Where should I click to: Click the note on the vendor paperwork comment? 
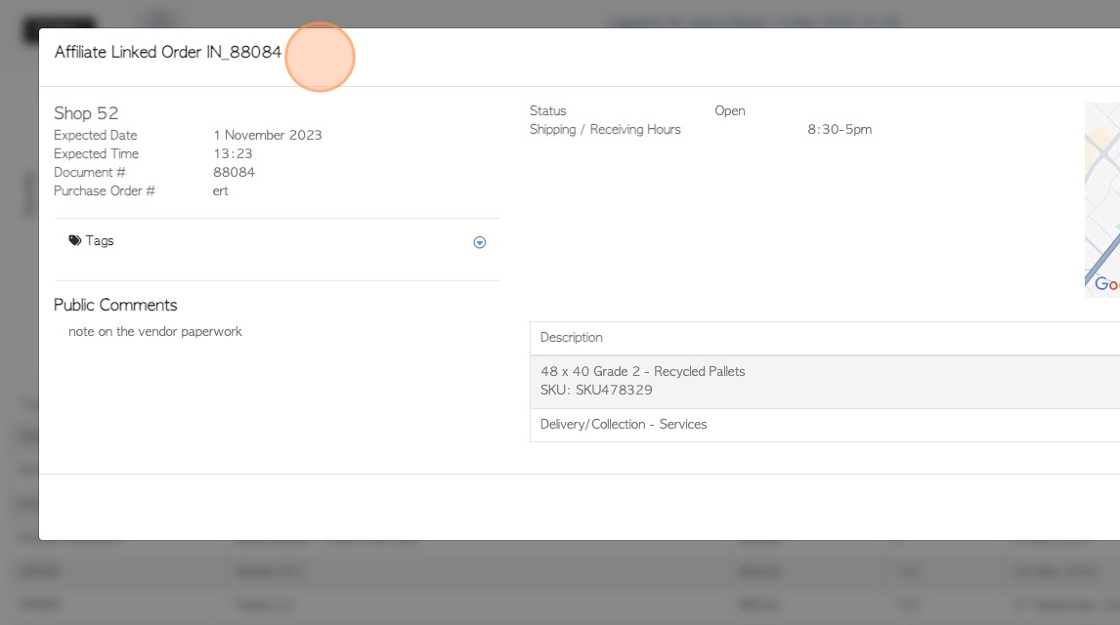(155, 331)
